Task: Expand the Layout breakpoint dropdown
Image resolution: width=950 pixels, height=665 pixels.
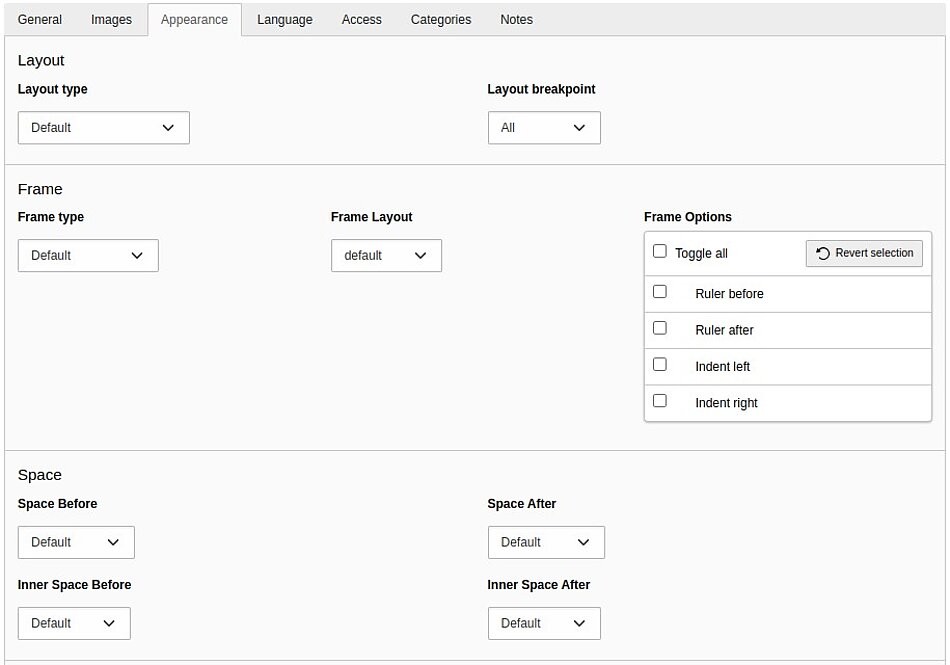Action: tap(544, 128)
